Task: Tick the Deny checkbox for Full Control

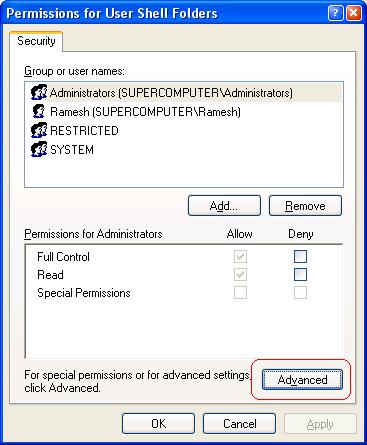Action: tap(300, 257)
